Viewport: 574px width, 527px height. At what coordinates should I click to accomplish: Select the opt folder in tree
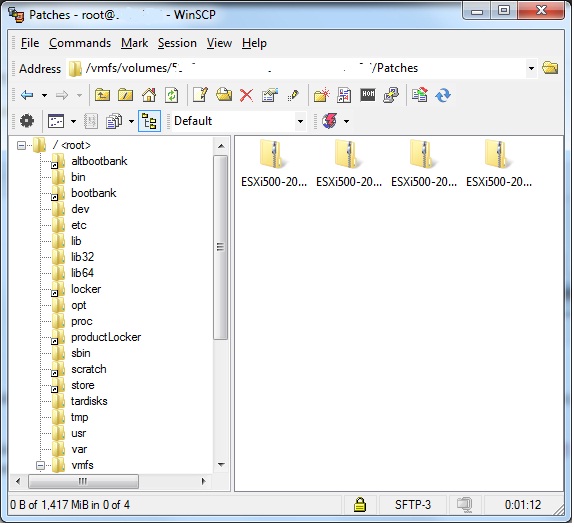78,305
